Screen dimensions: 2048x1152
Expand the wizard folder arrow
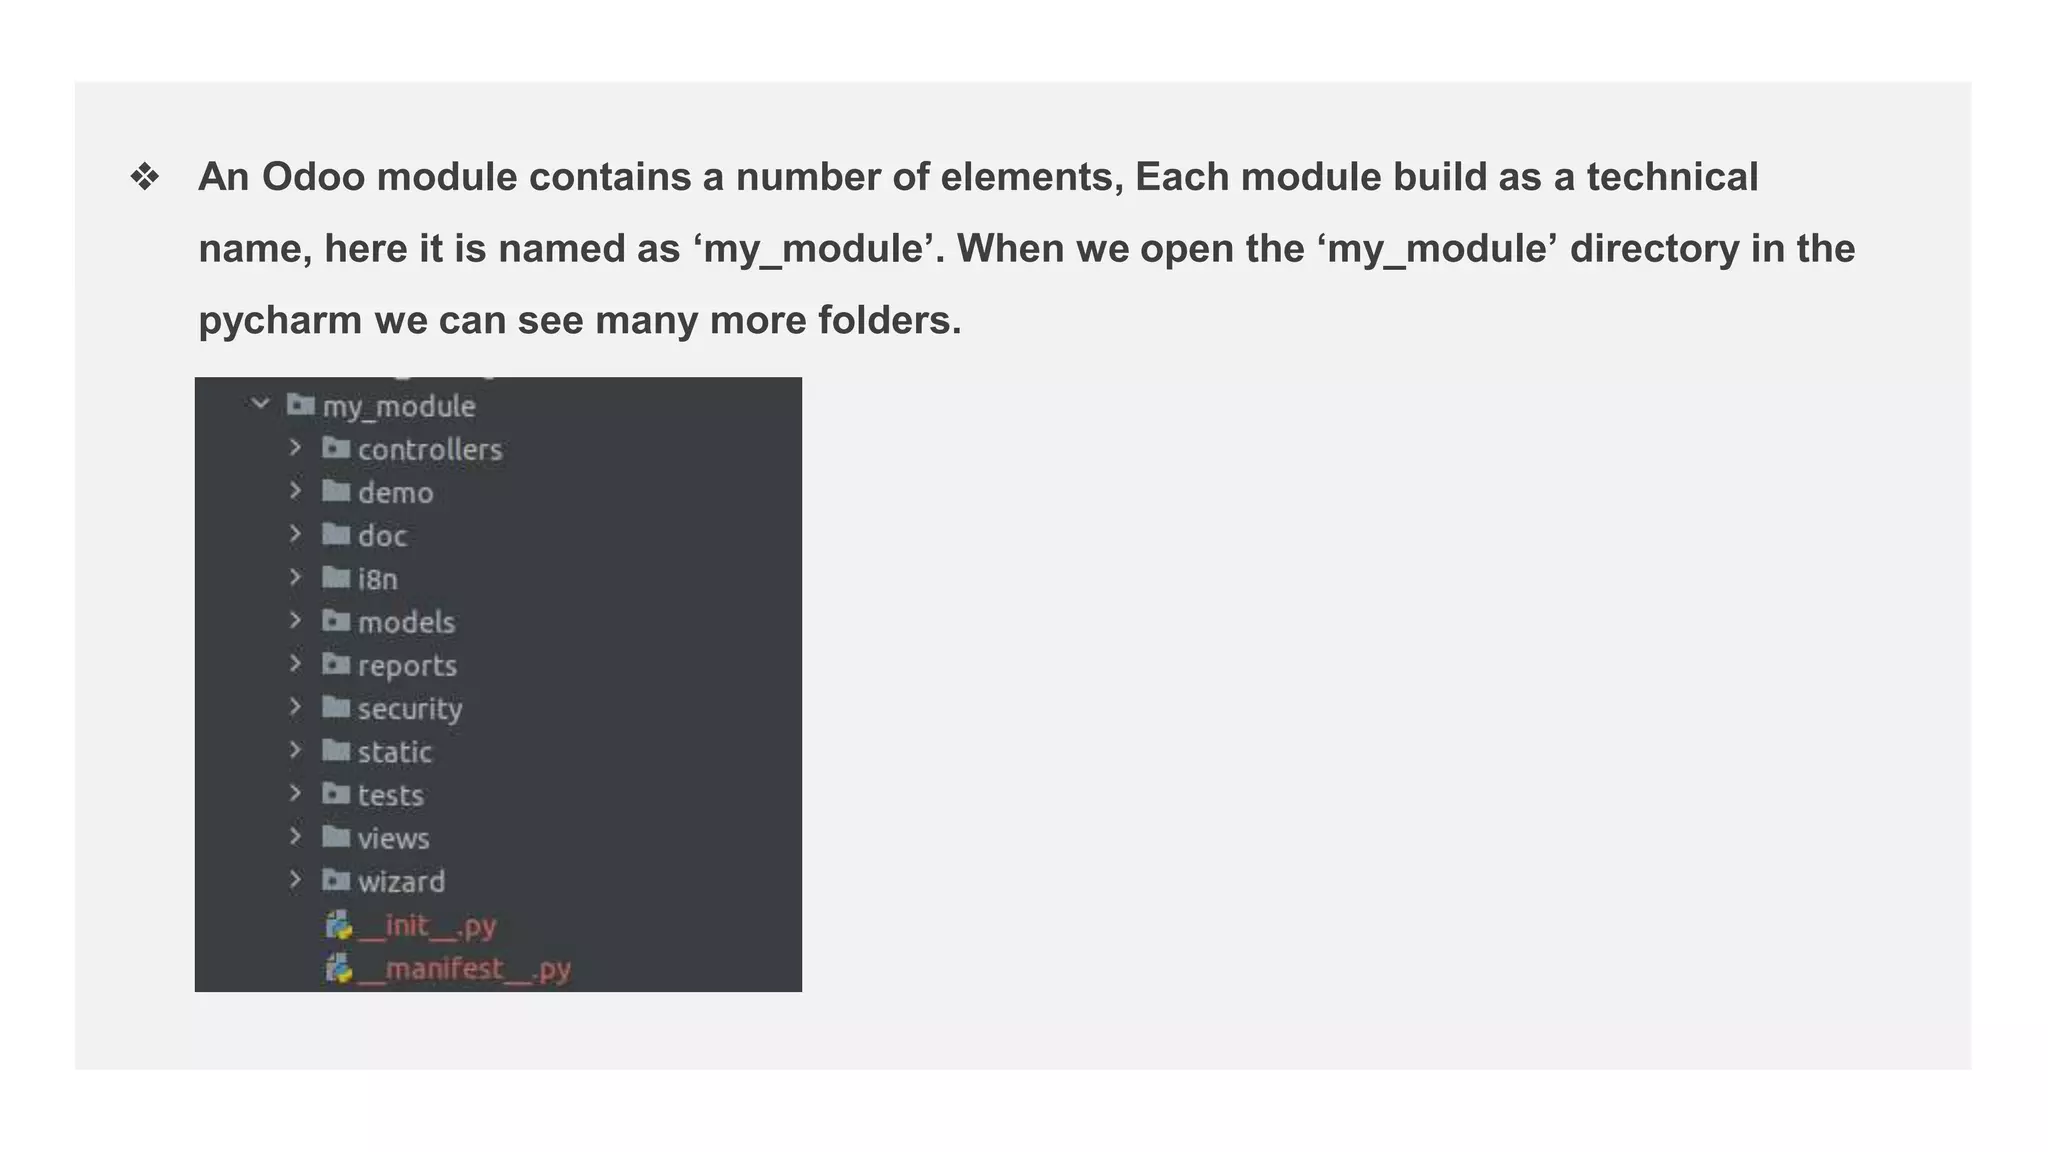[295, 879]
